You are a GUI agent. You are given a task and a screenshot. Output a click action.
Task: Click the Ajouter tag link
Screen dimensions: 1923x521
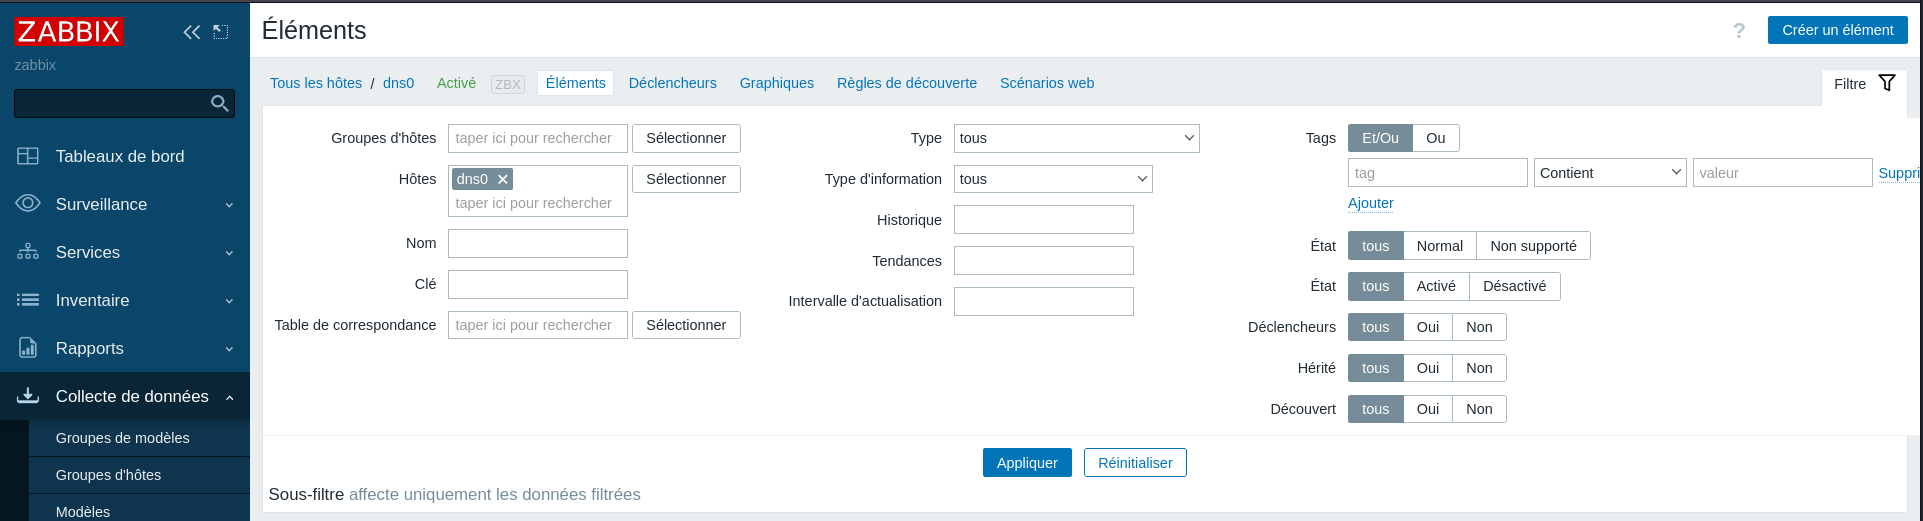click(x=1370, y=203)
